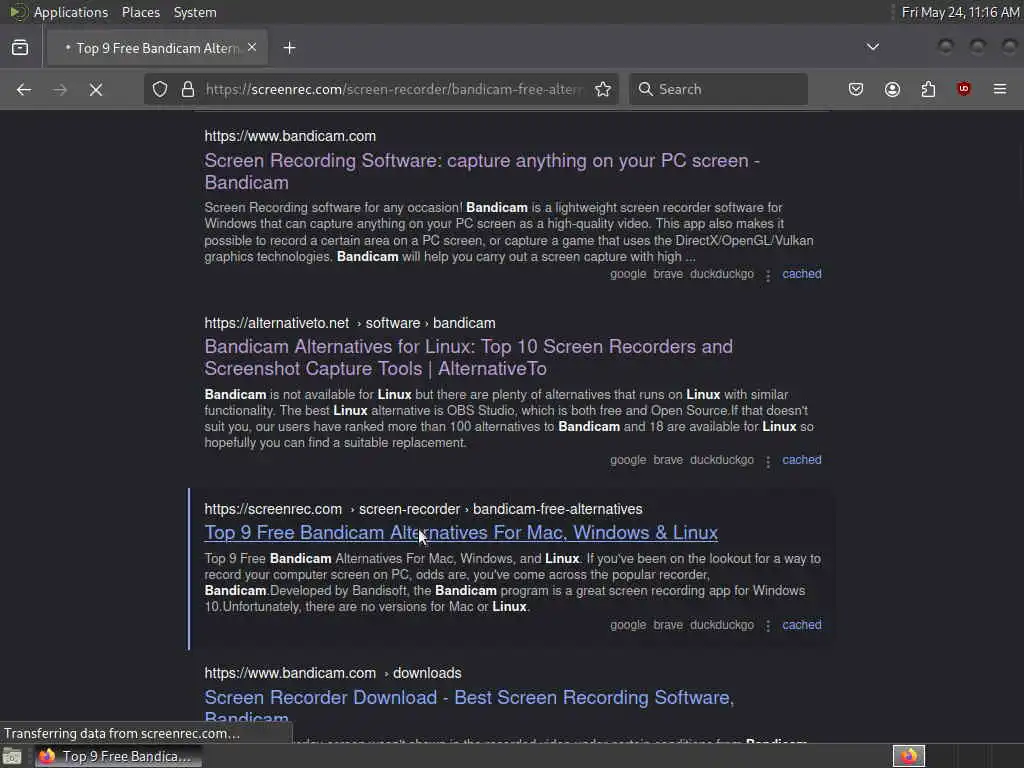Open Top 9 Free Bandicam Alternatives link
Viewport: 1024px width, 768px height.
tap(461, 533)
